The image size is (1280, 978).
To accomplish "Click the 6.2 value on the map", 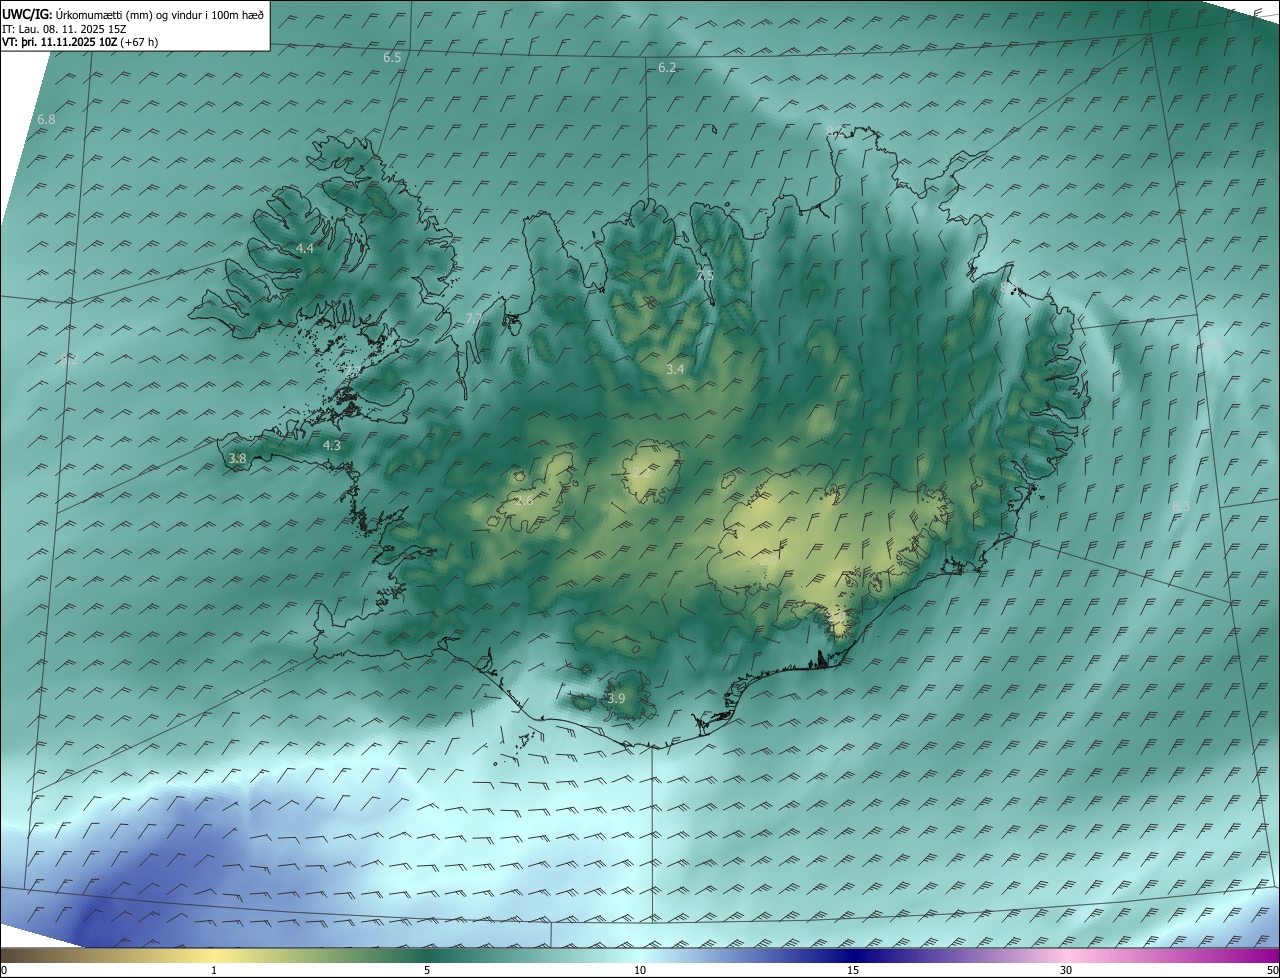I will point(667,67).
